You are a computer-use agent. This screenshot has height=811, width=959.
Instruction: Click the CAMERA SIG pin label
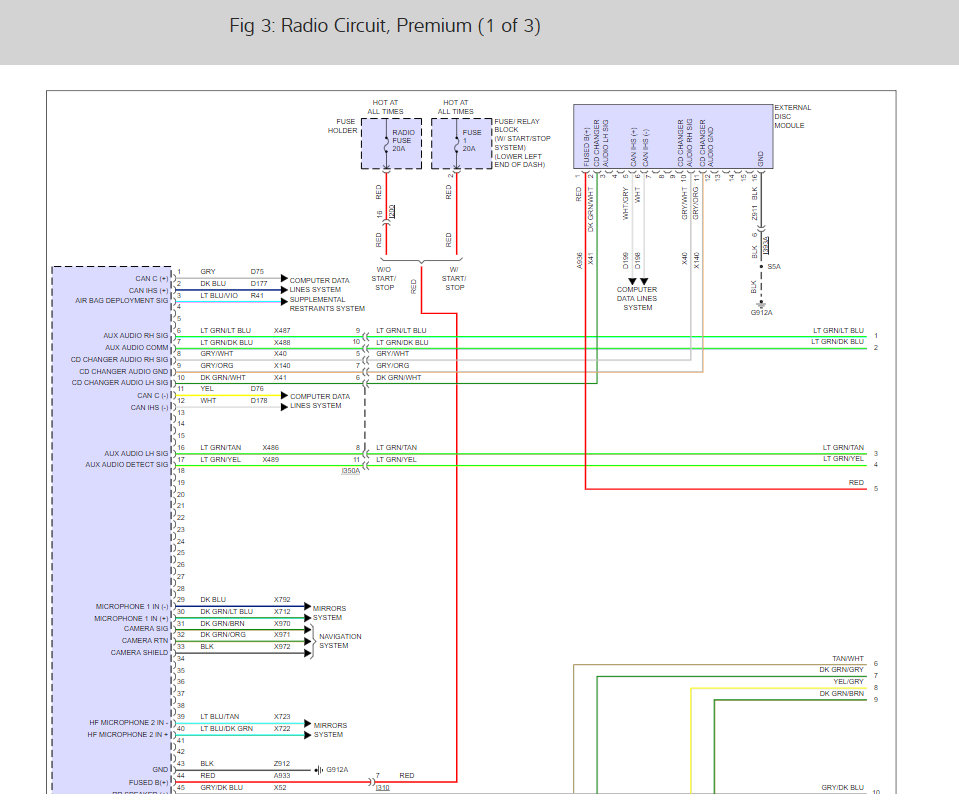[146, 629]
